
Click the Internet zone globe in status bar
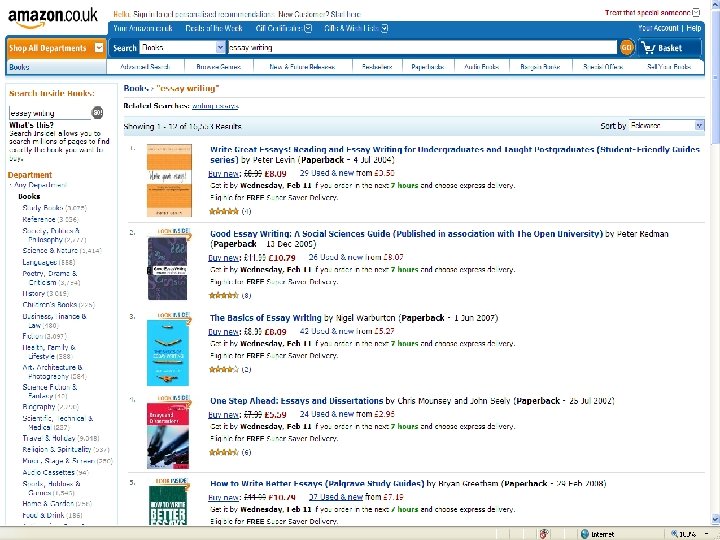tap(585, 534)
